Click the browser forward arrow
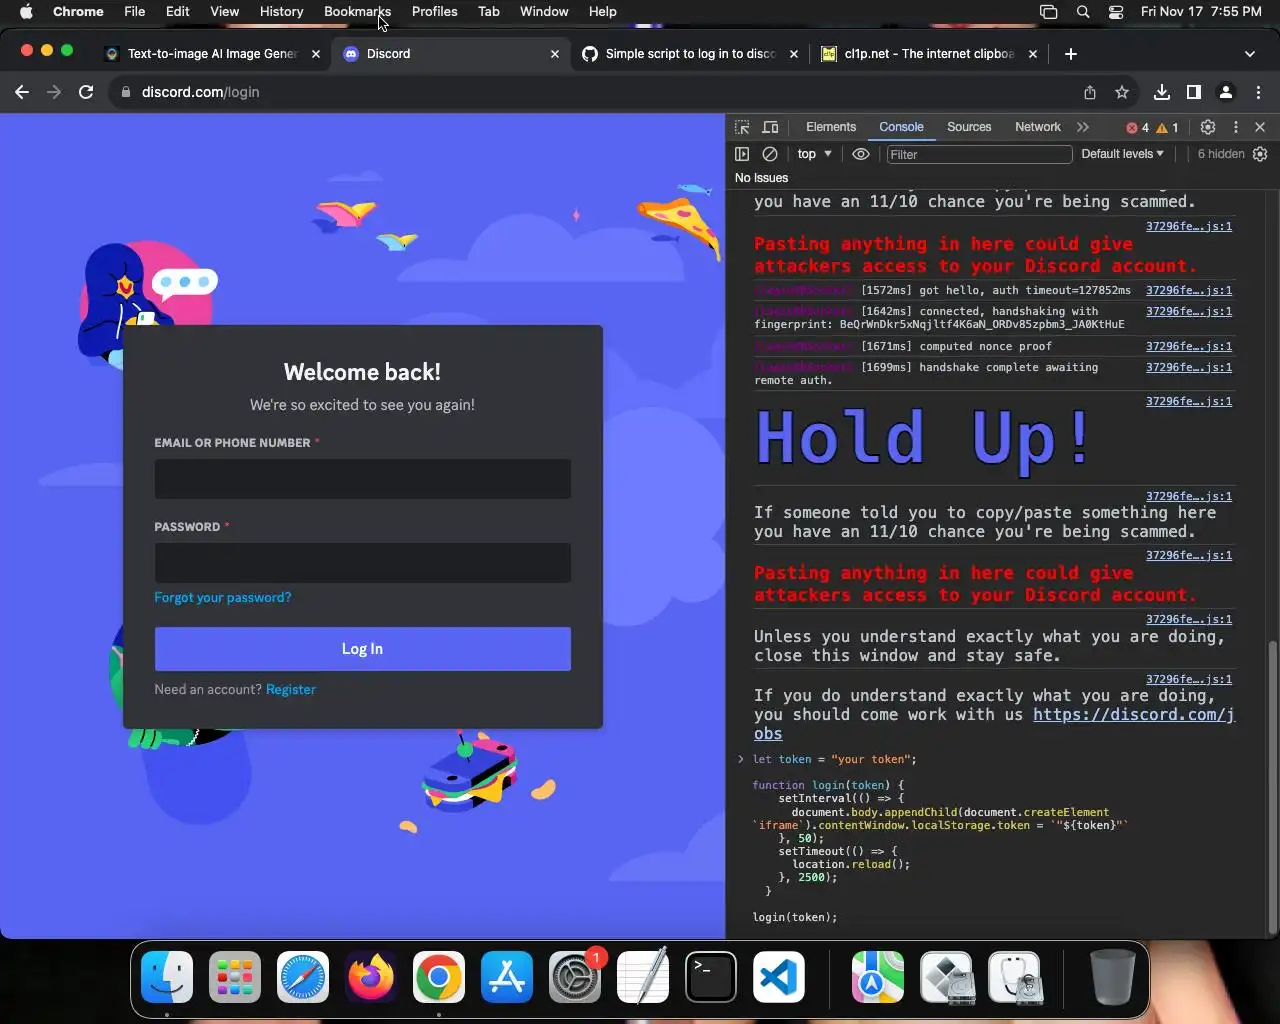This screenshot has width=1280, height=1024. (54, 92)
